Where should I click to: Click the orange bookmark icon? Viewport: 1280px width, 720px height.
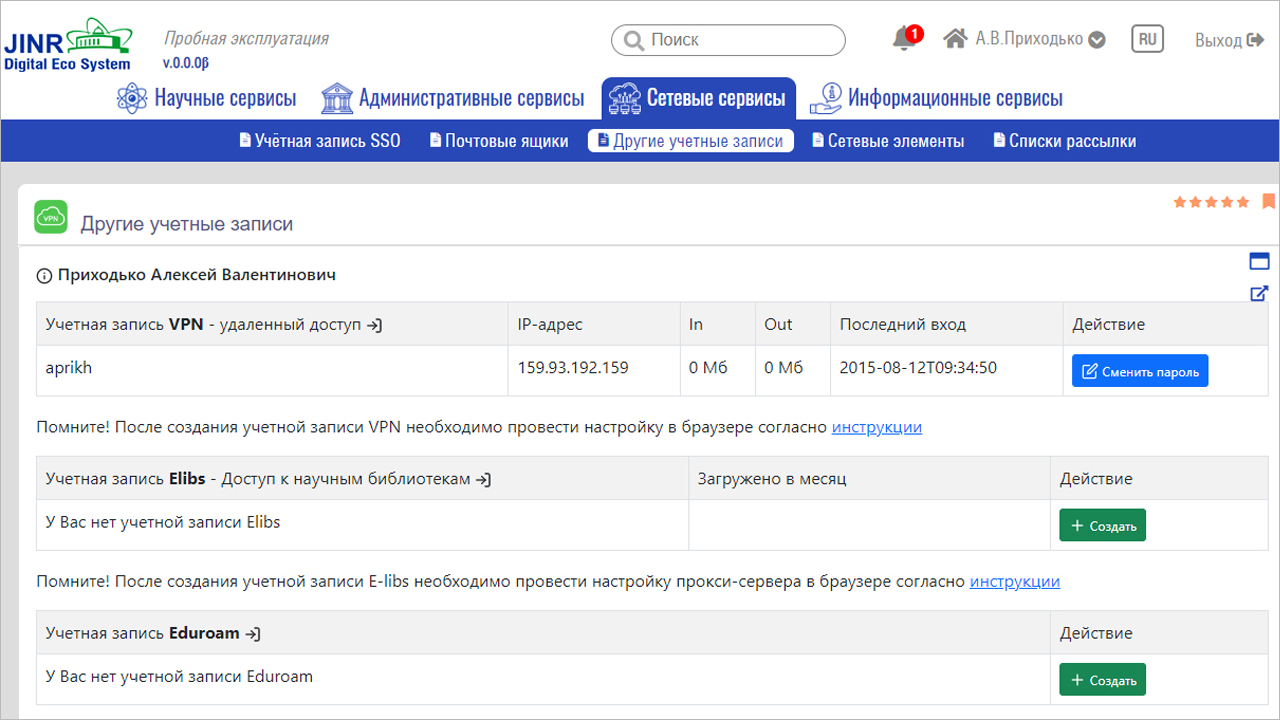1268,201
